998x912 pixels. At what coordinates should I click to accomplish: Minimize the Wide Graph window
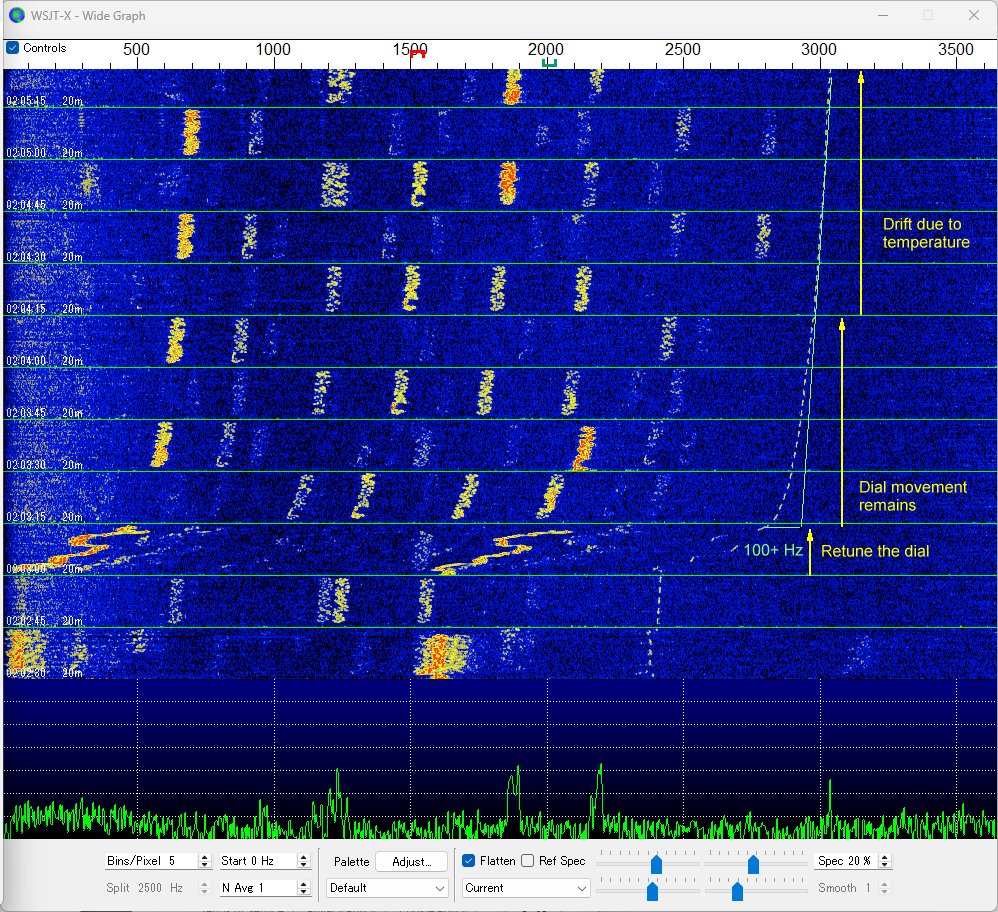pos(883,15)
